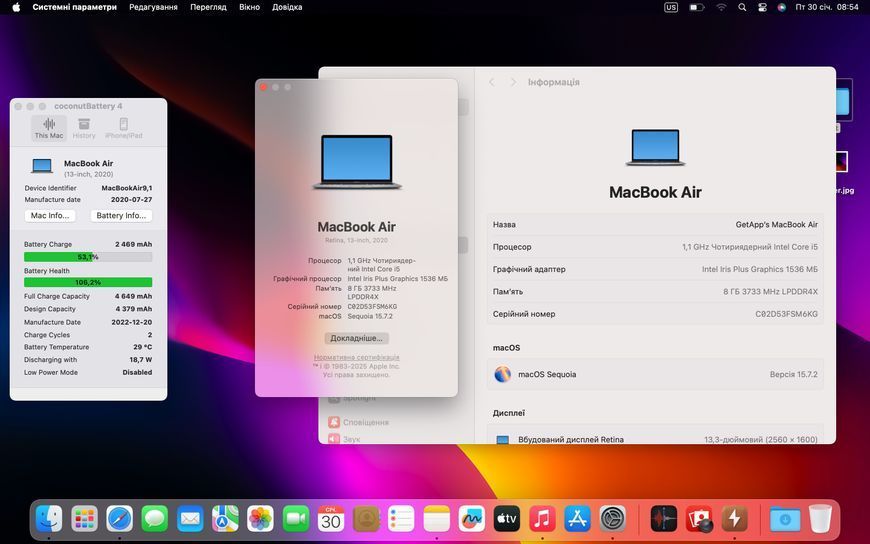Open the Системні параметри menu

pos(74,7)
